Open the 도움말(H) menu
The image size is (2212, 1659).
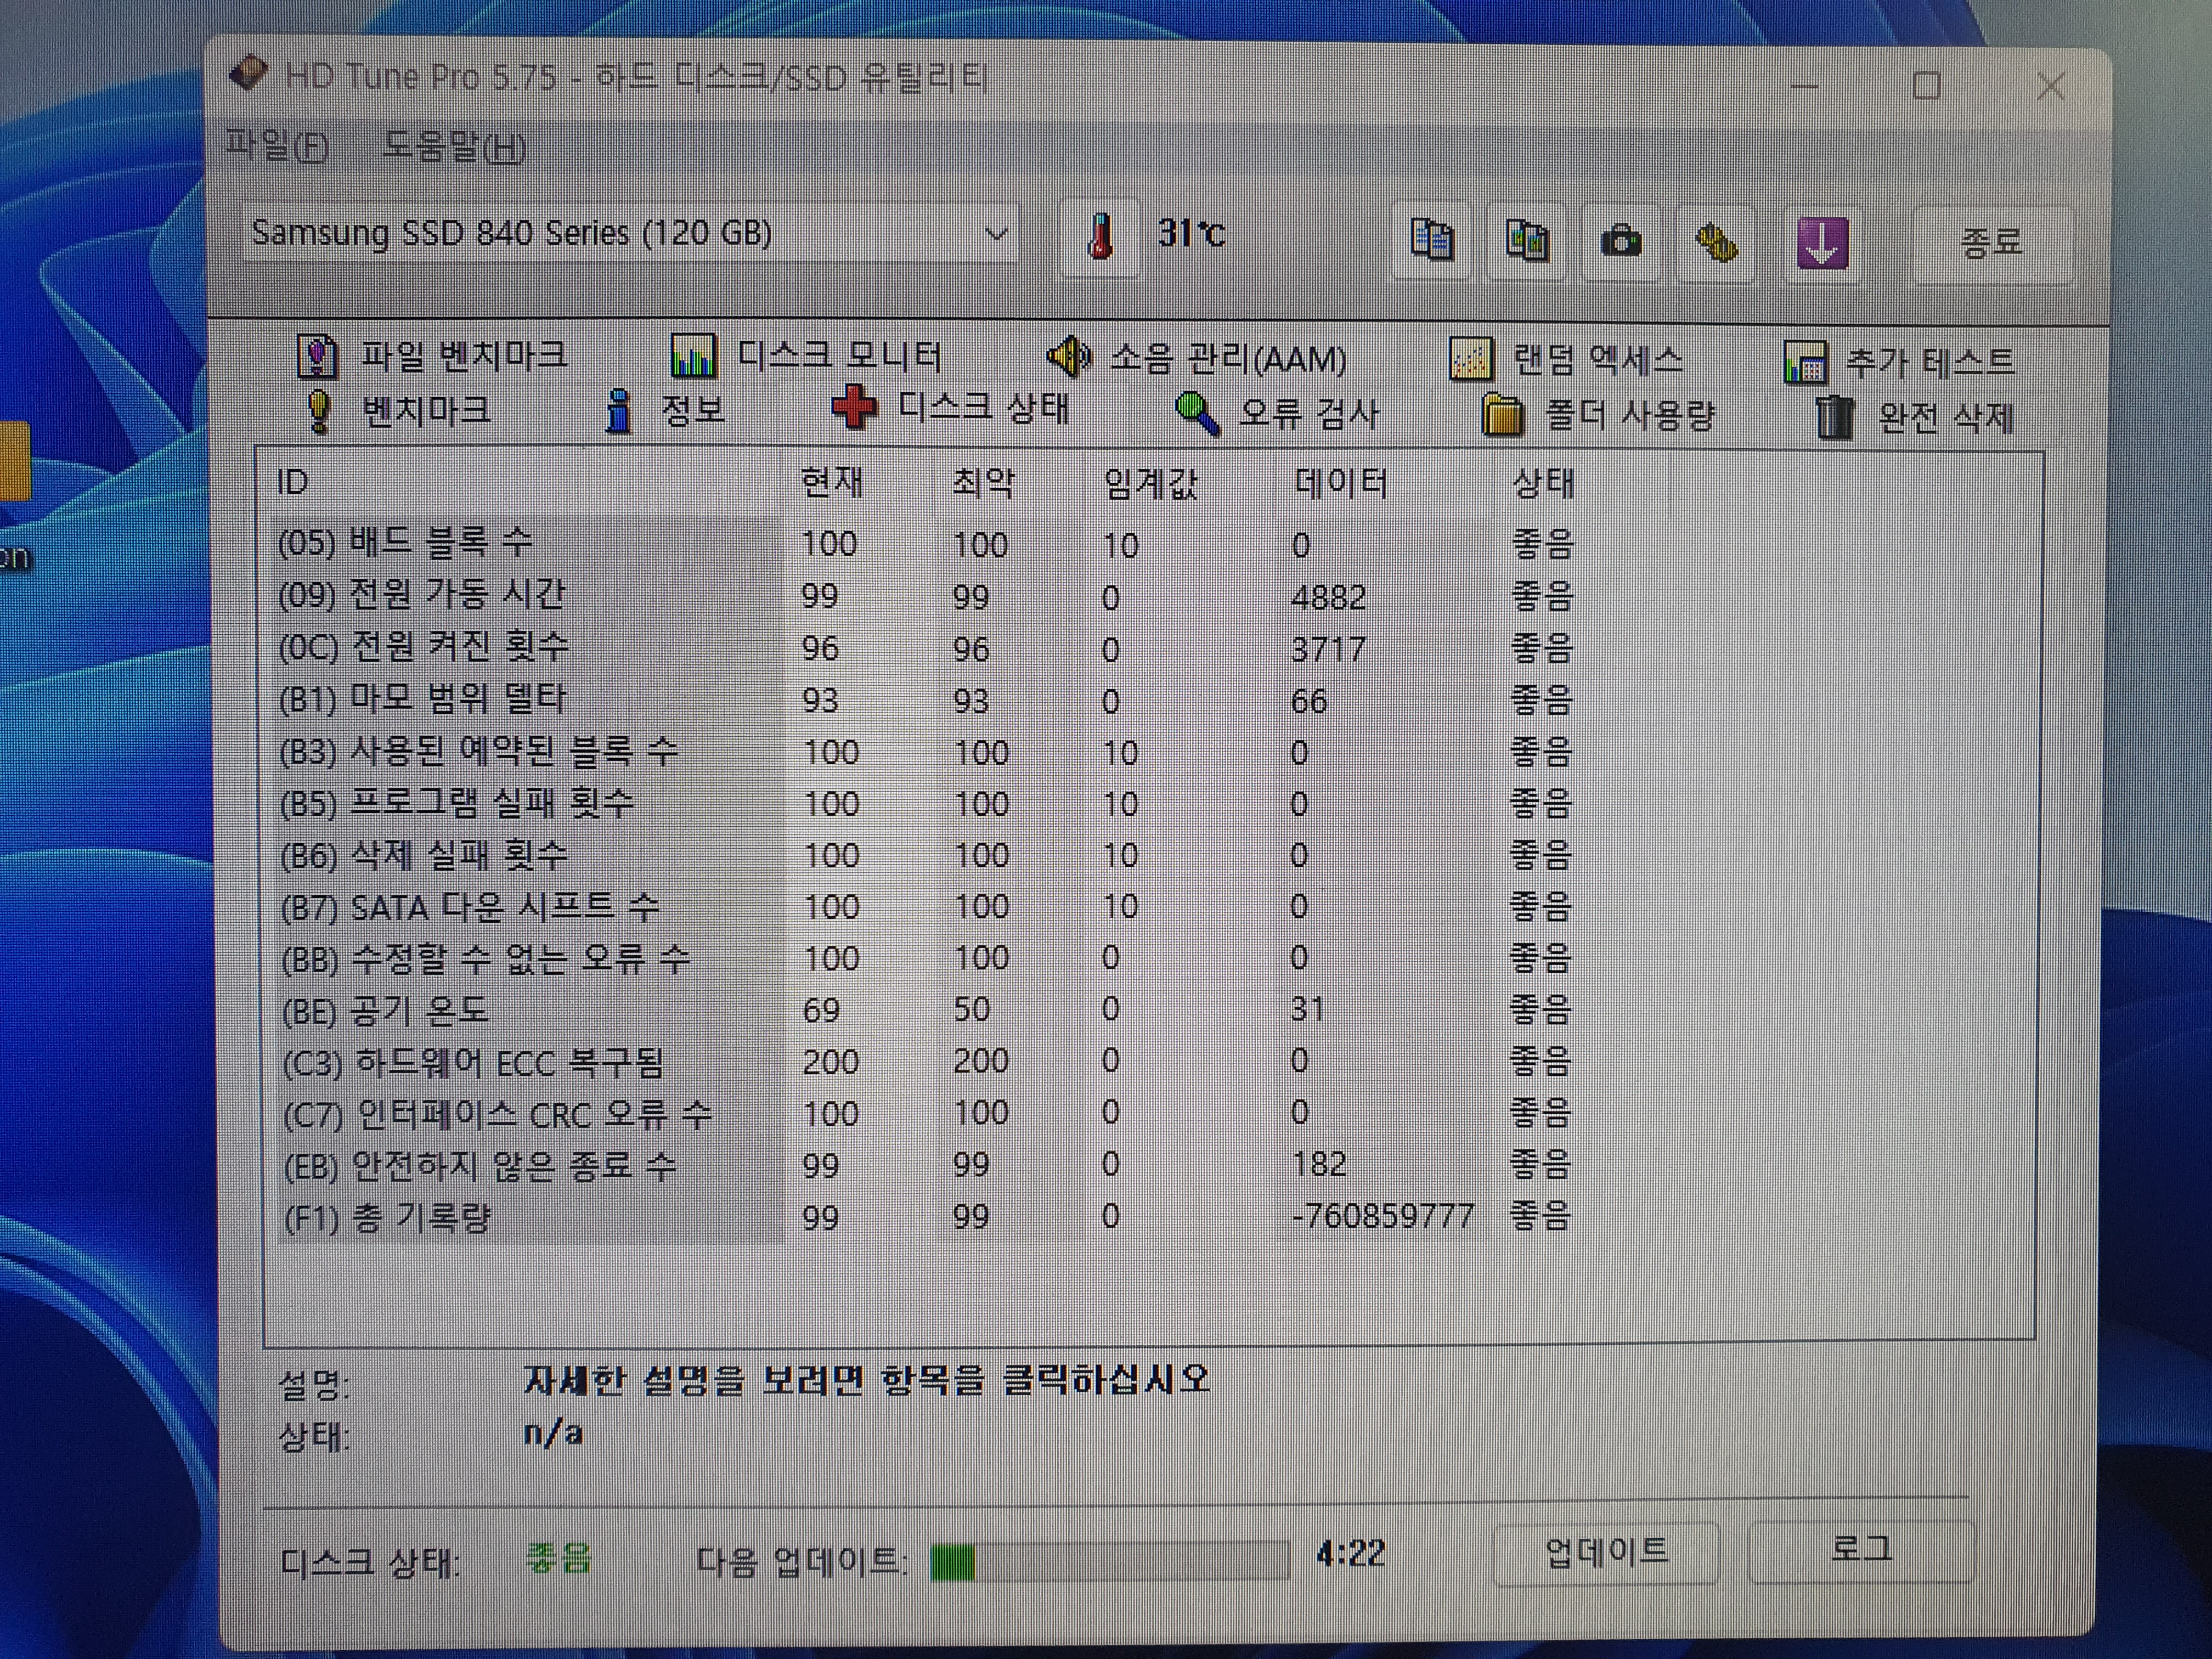pyautogui.click(x=454, y=148)
